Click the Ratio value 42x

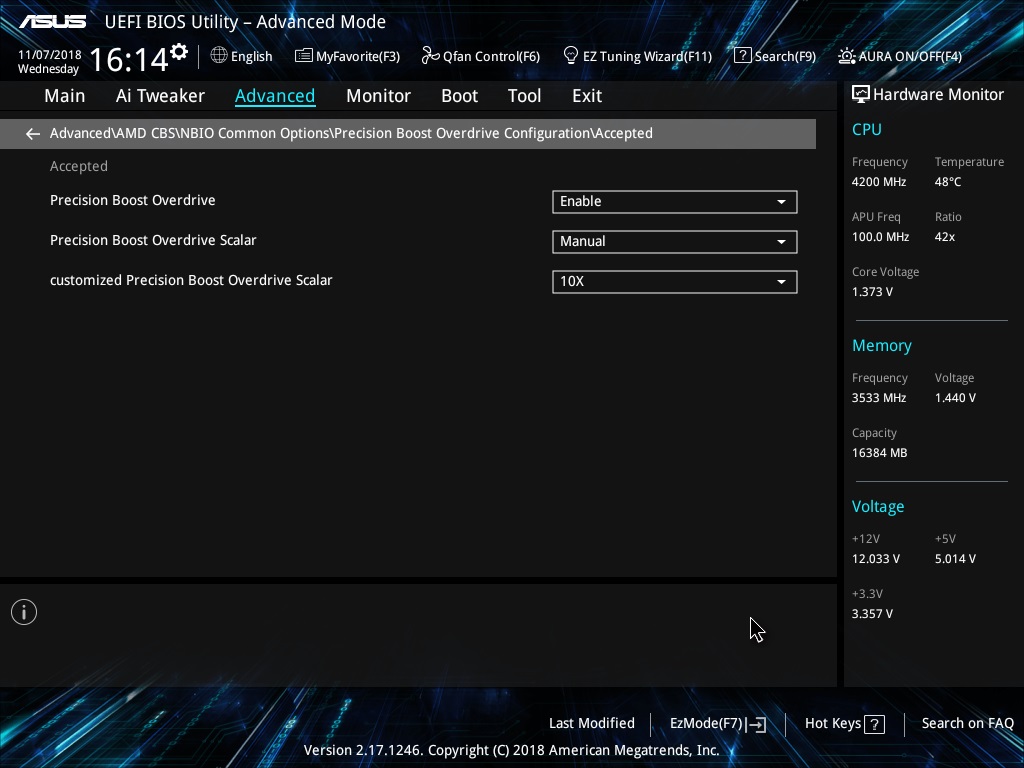tap(944, 237)
